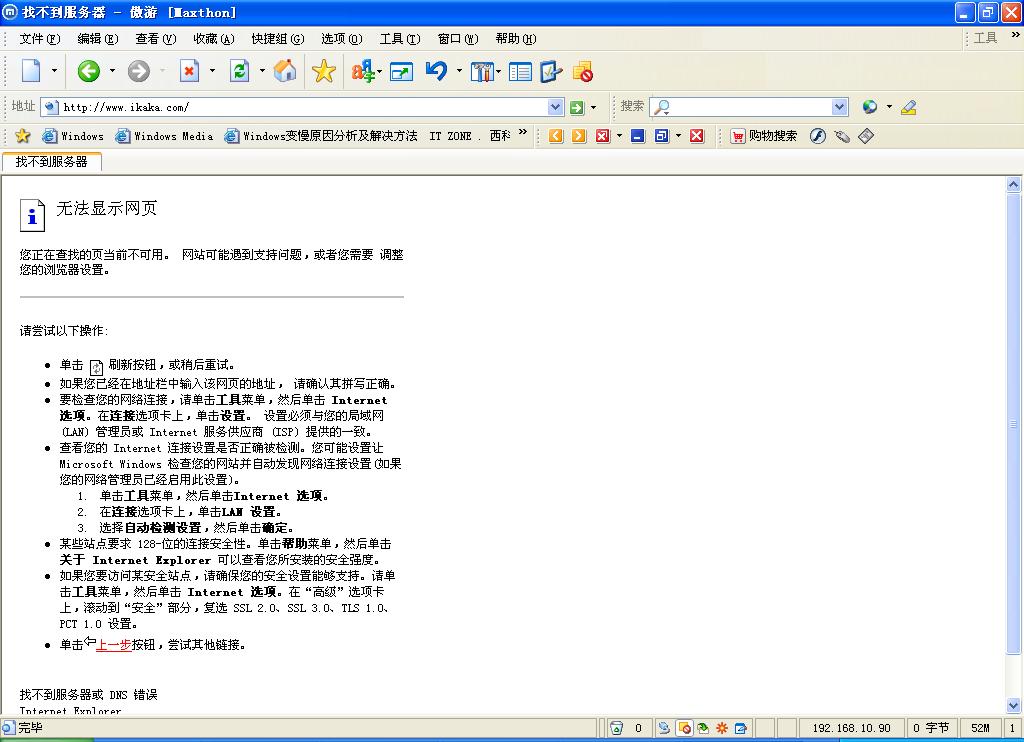This screenshot has width=1024, height=742.
Task: Click the New blank page toolbar icon
Action: pyautogui.click(x=31, y=71)
